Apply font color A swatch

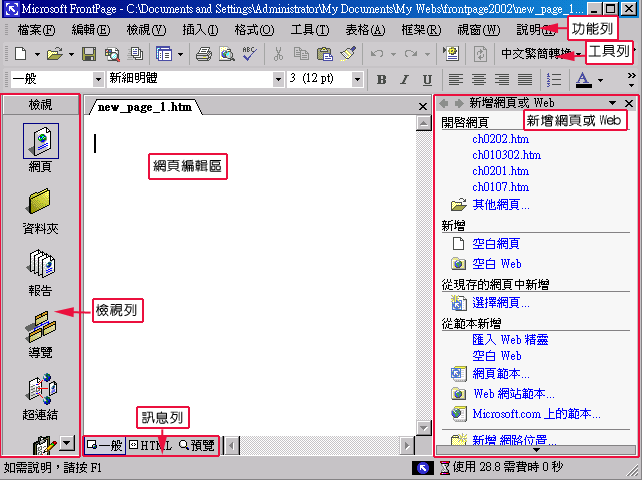[583, 80]
